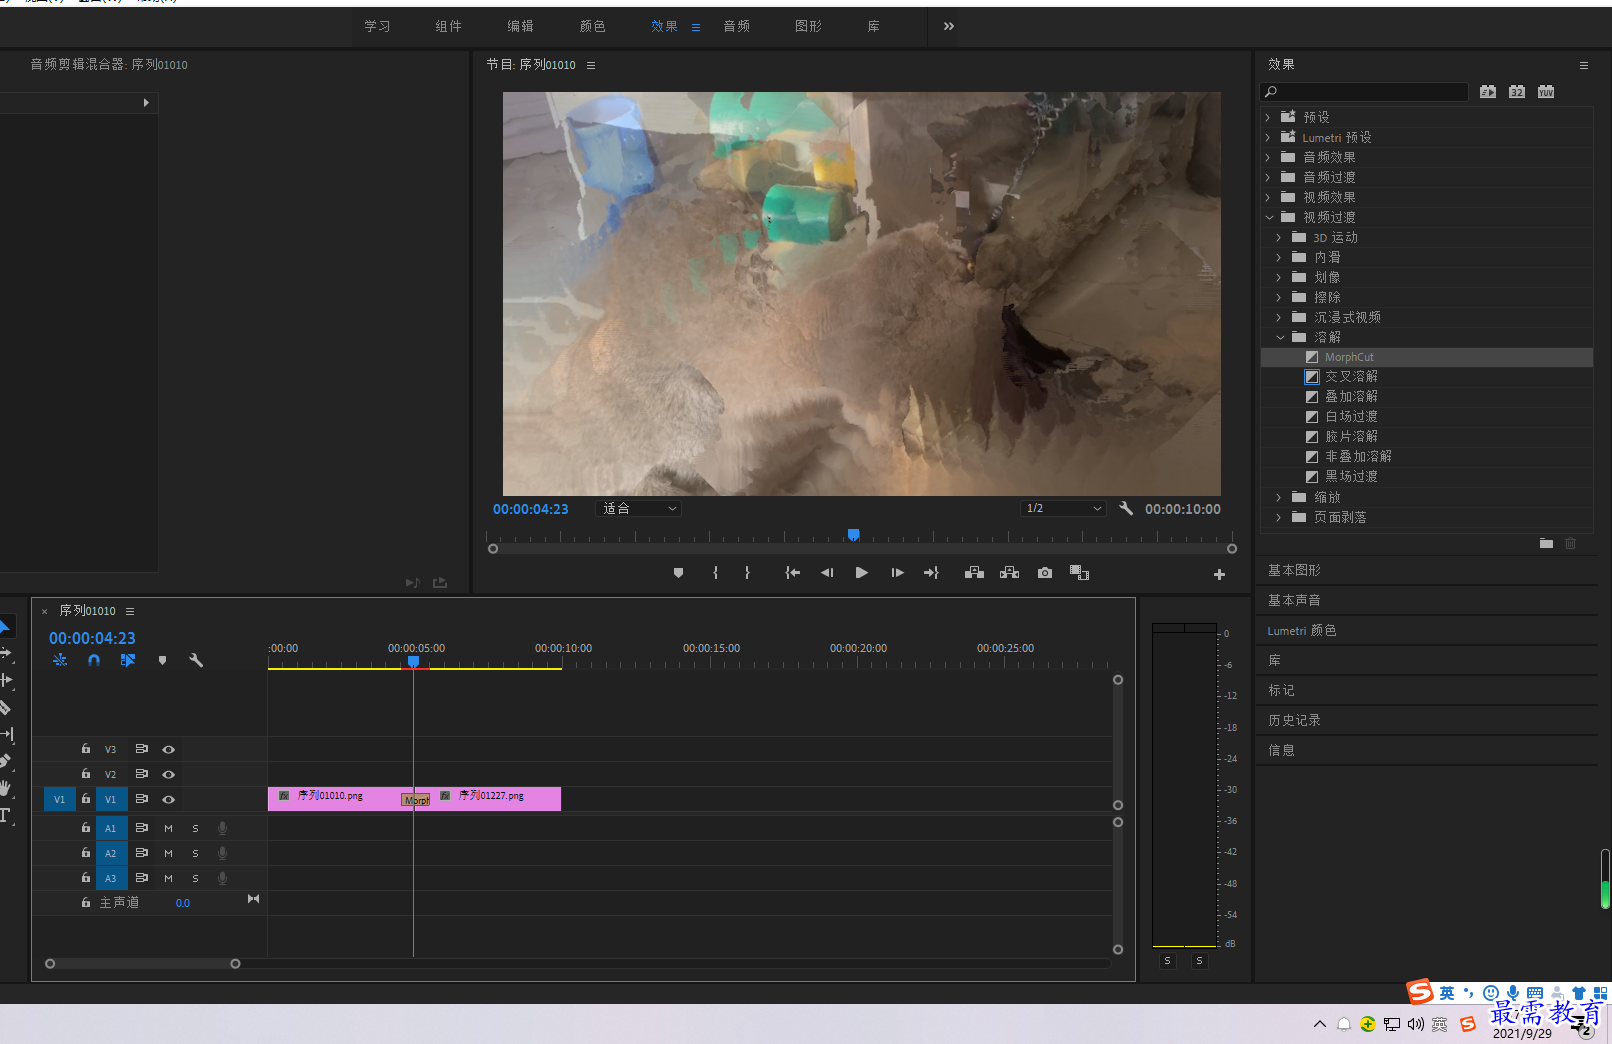
Task: Click the Lift button
Action: [974, 573]
